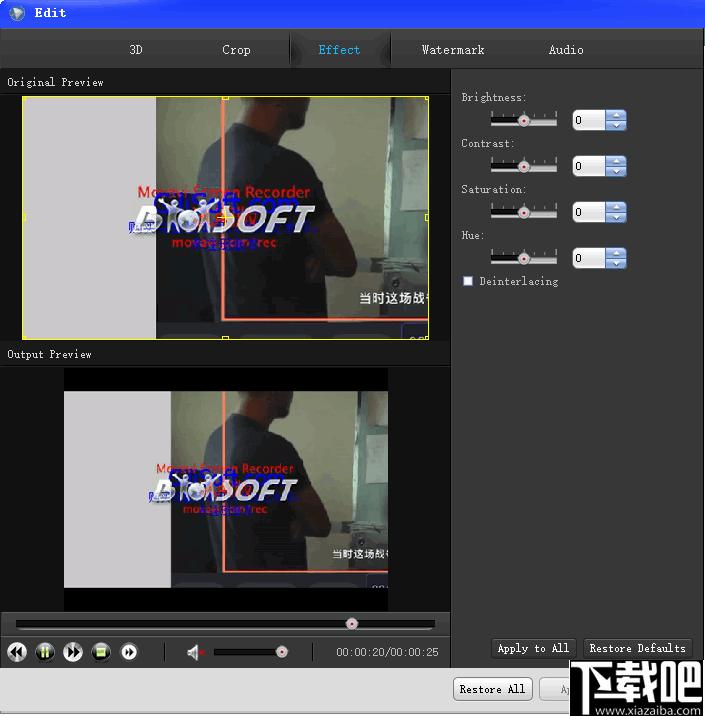Viewport: 705px width, 716px height.
Task: Pause the video preview
Action: tap(45, 652)
